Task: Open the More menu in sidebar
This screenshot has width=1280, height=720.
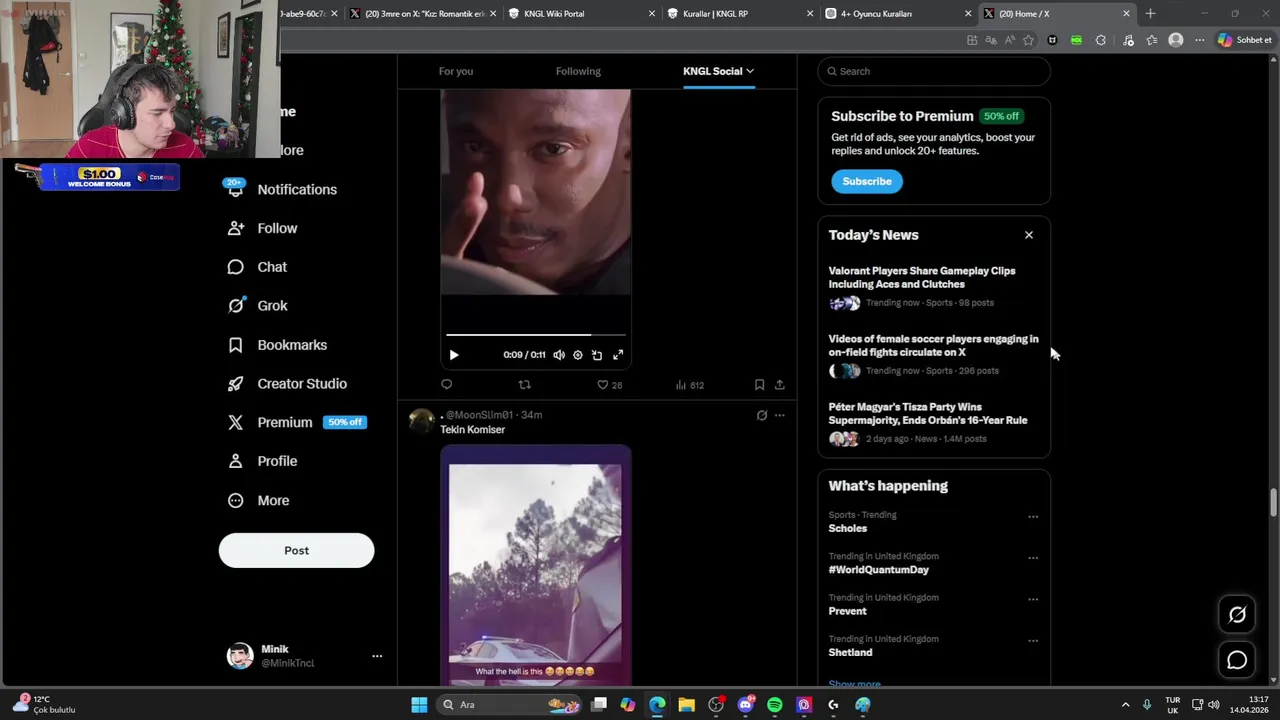Action: click(258, 500)
